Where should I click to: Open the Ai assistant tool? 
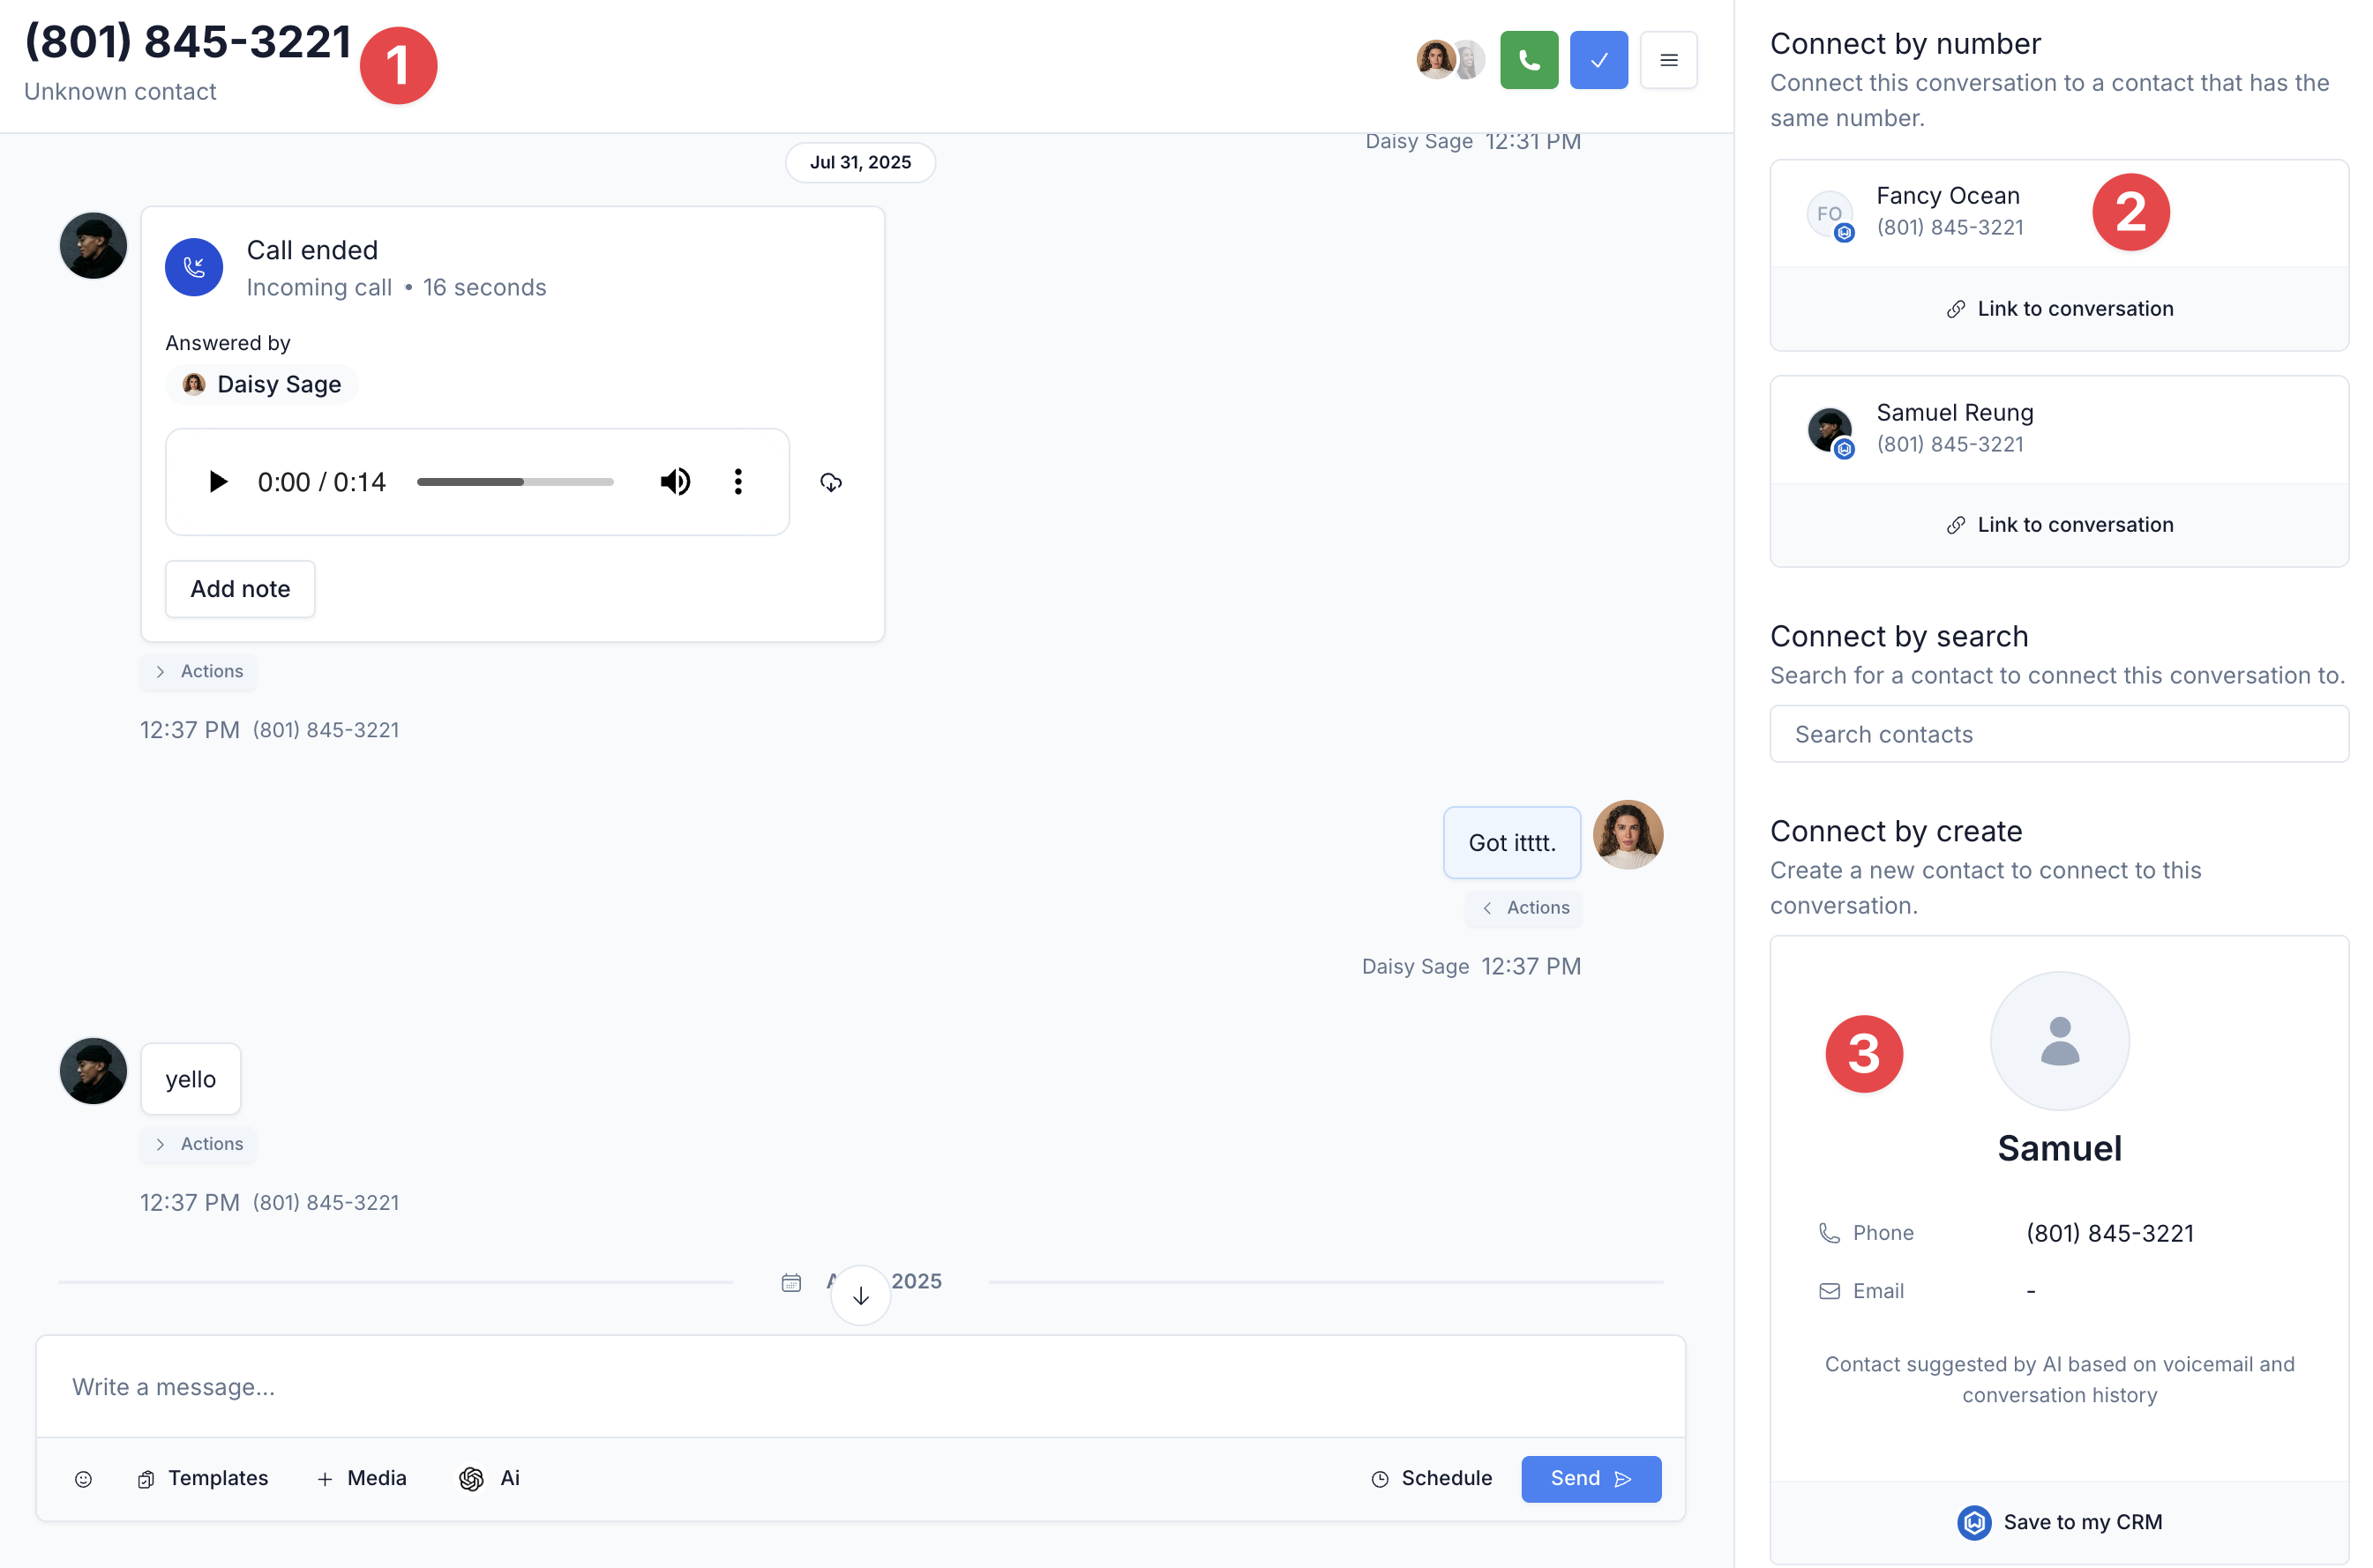point(490,1478)
